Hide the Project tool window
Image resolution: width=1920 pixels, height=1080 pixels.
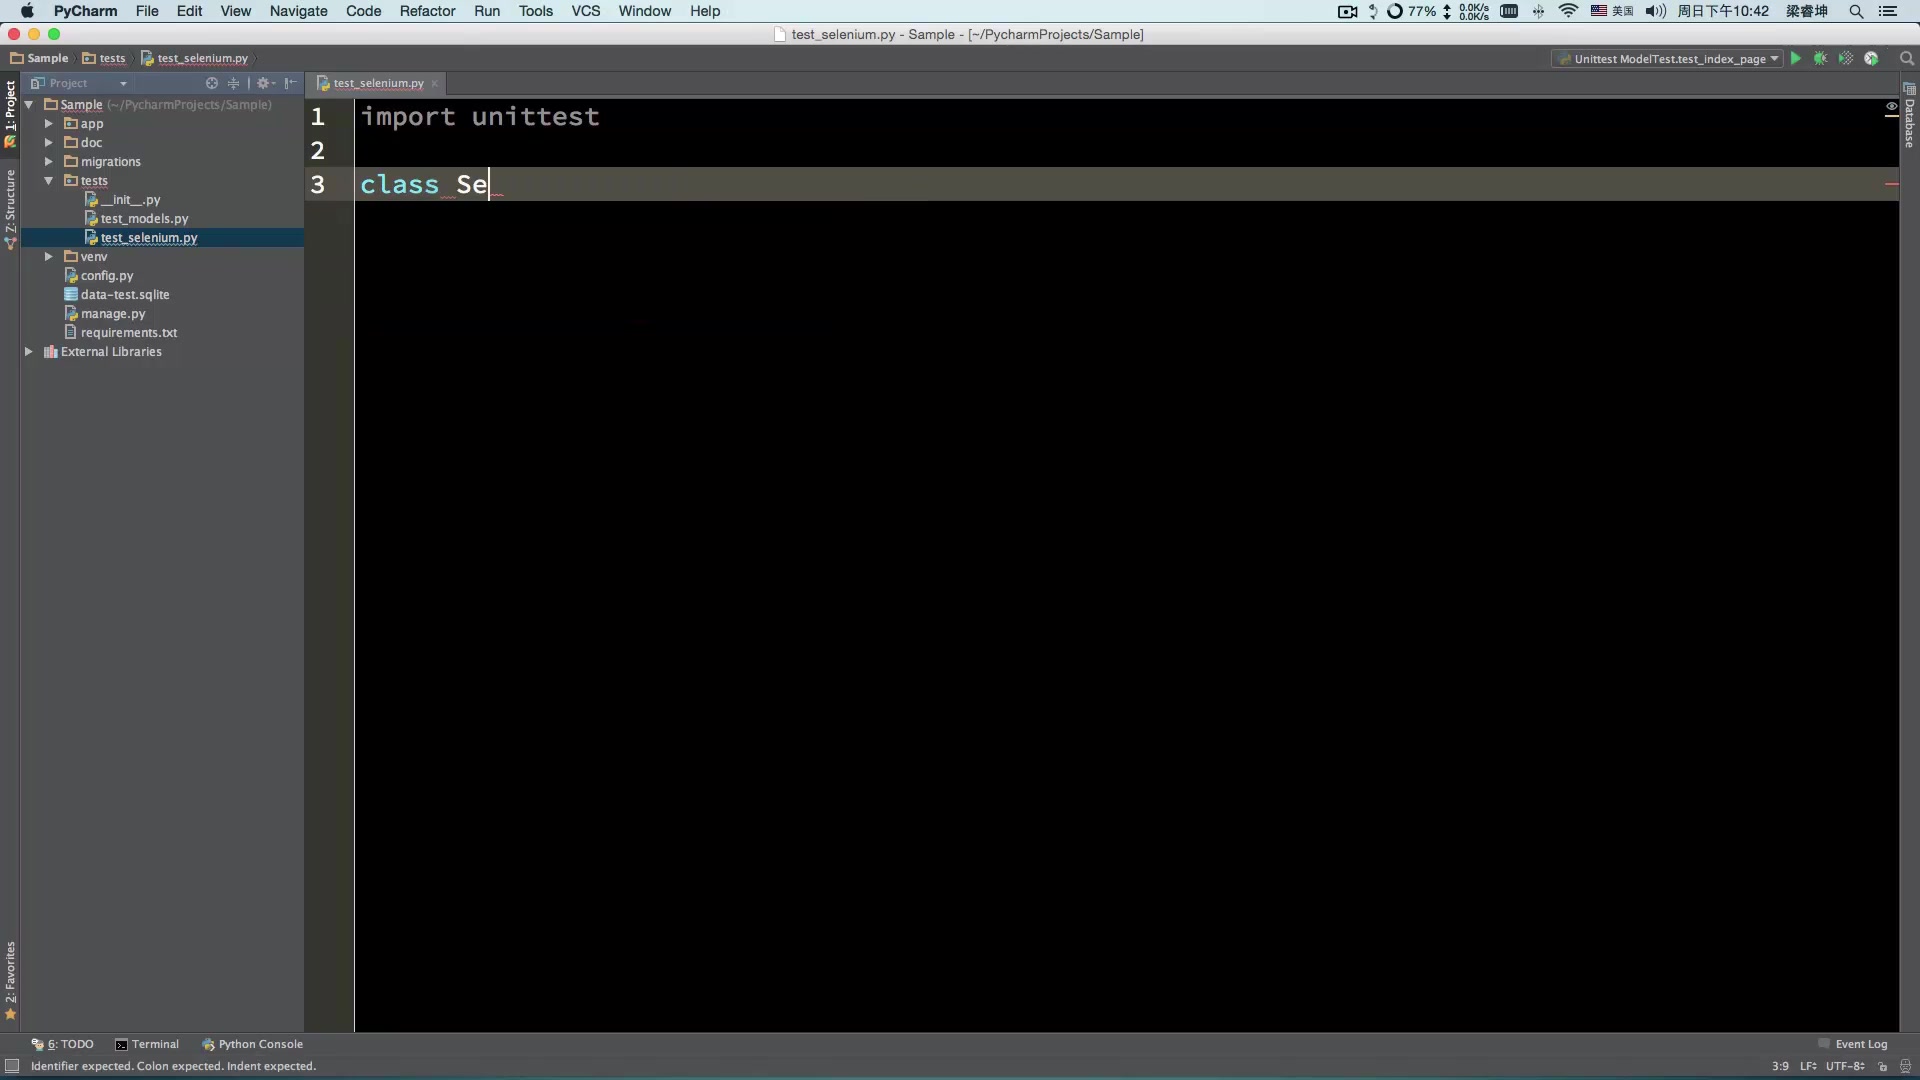290,83
